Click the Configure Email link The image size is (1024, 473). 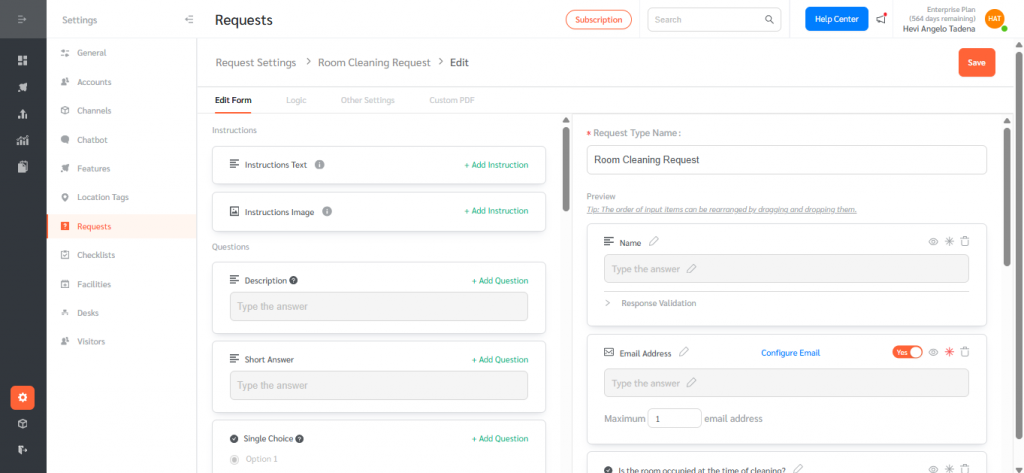790,353
